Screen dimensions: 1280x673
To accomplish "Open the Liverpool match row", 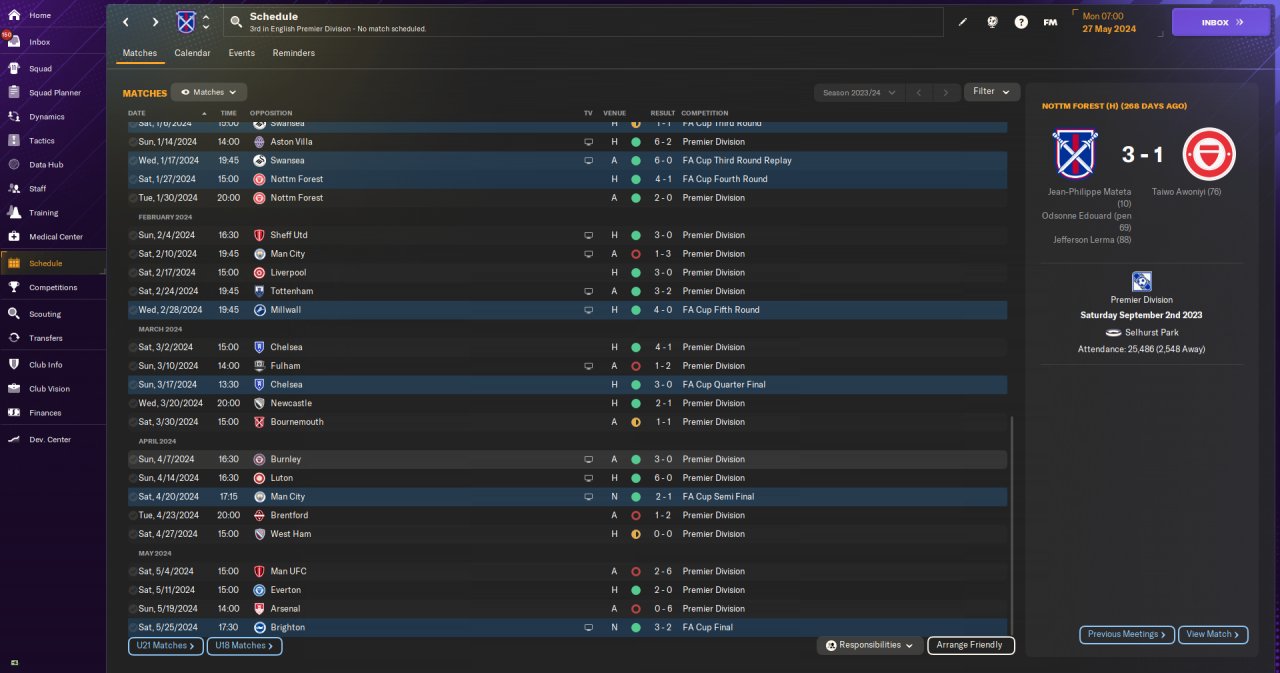I will click(567, 272).
